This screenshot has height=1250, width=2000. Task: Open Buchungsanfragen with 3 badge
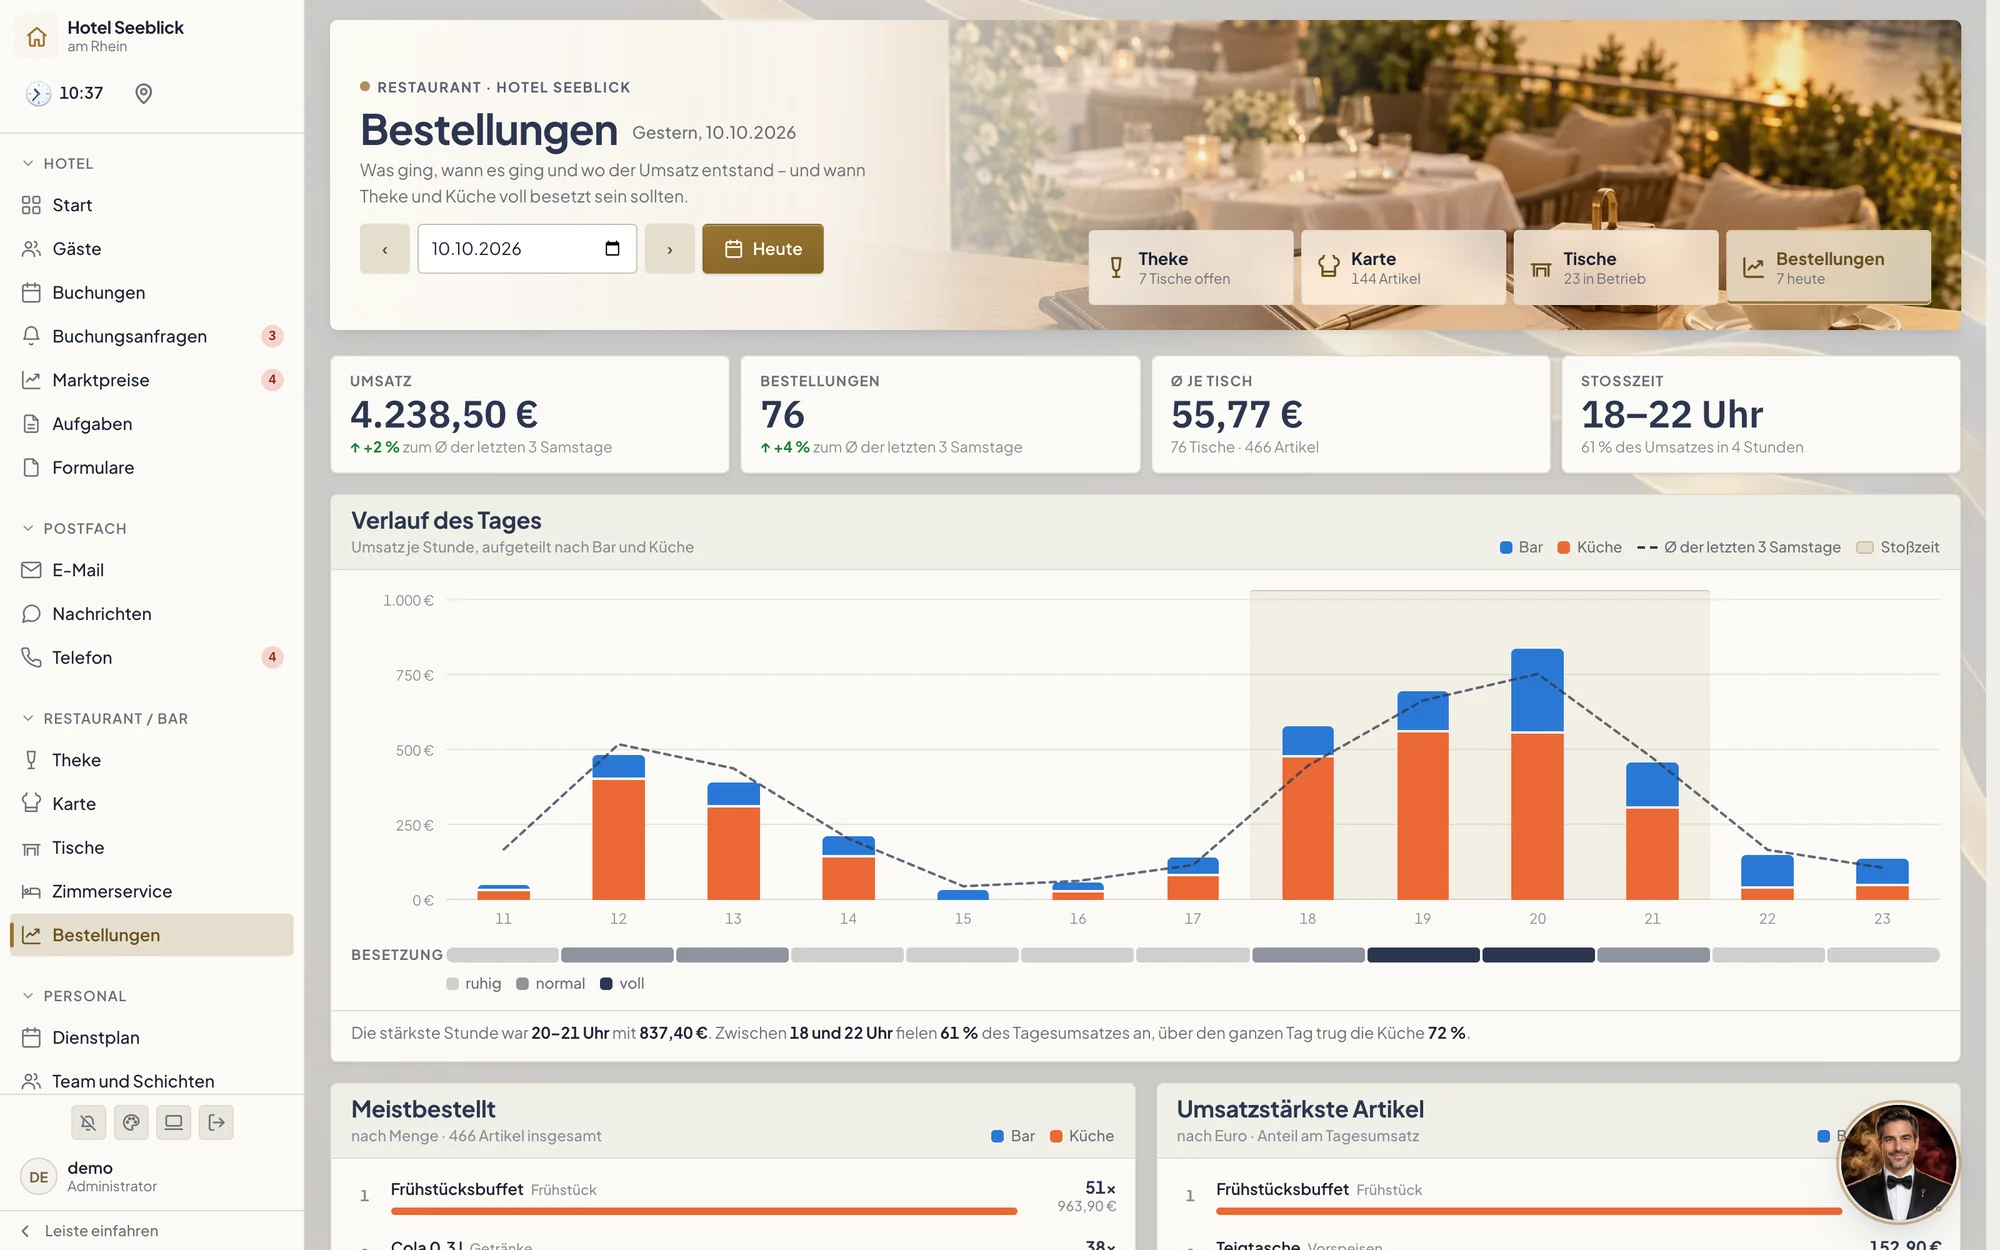[152, 336]
